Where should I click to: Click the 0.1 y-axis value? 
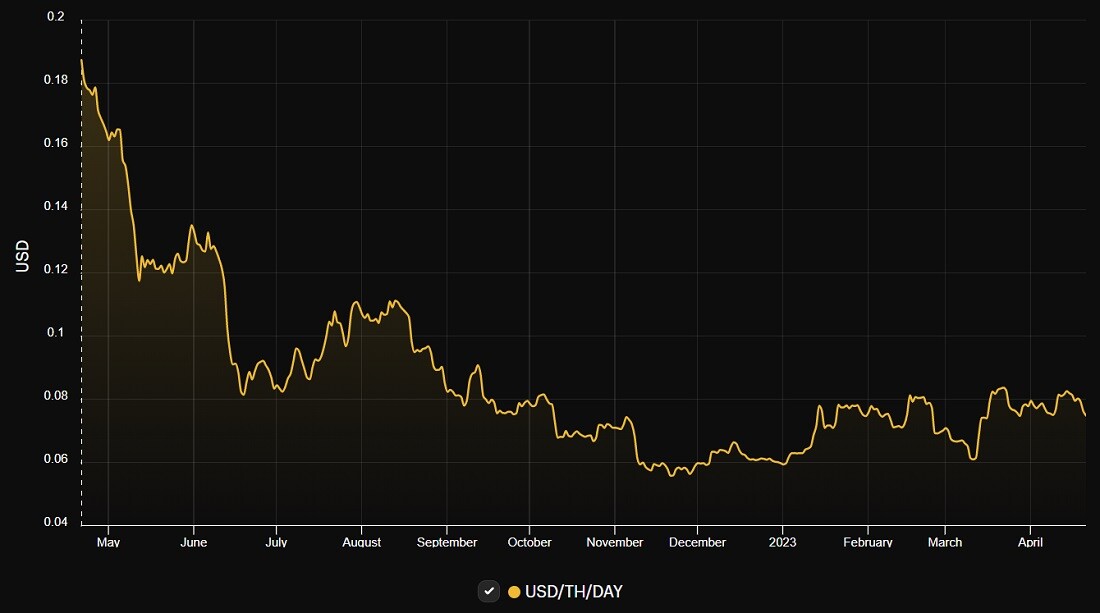click(x=55, y=332)
